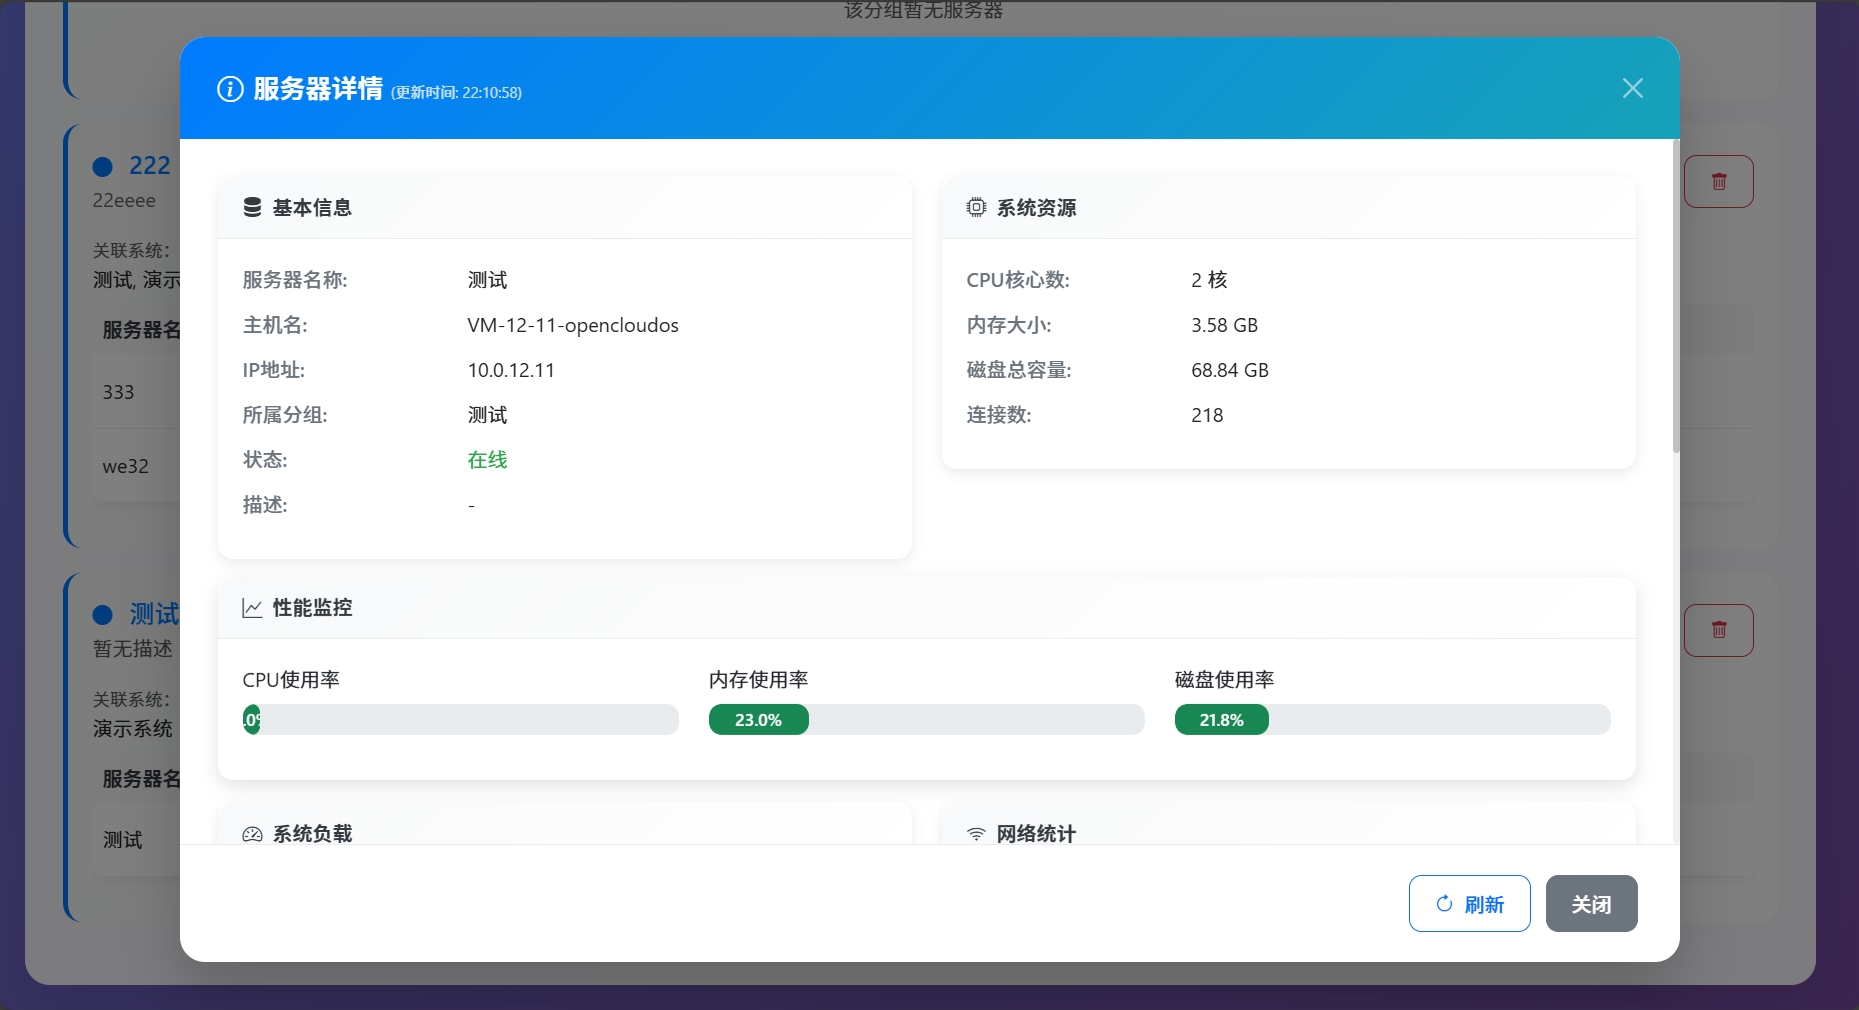The image size is (1859, 1010).
Task: Click the 22eeee description under group 222
Action: (x=124, y=200)
